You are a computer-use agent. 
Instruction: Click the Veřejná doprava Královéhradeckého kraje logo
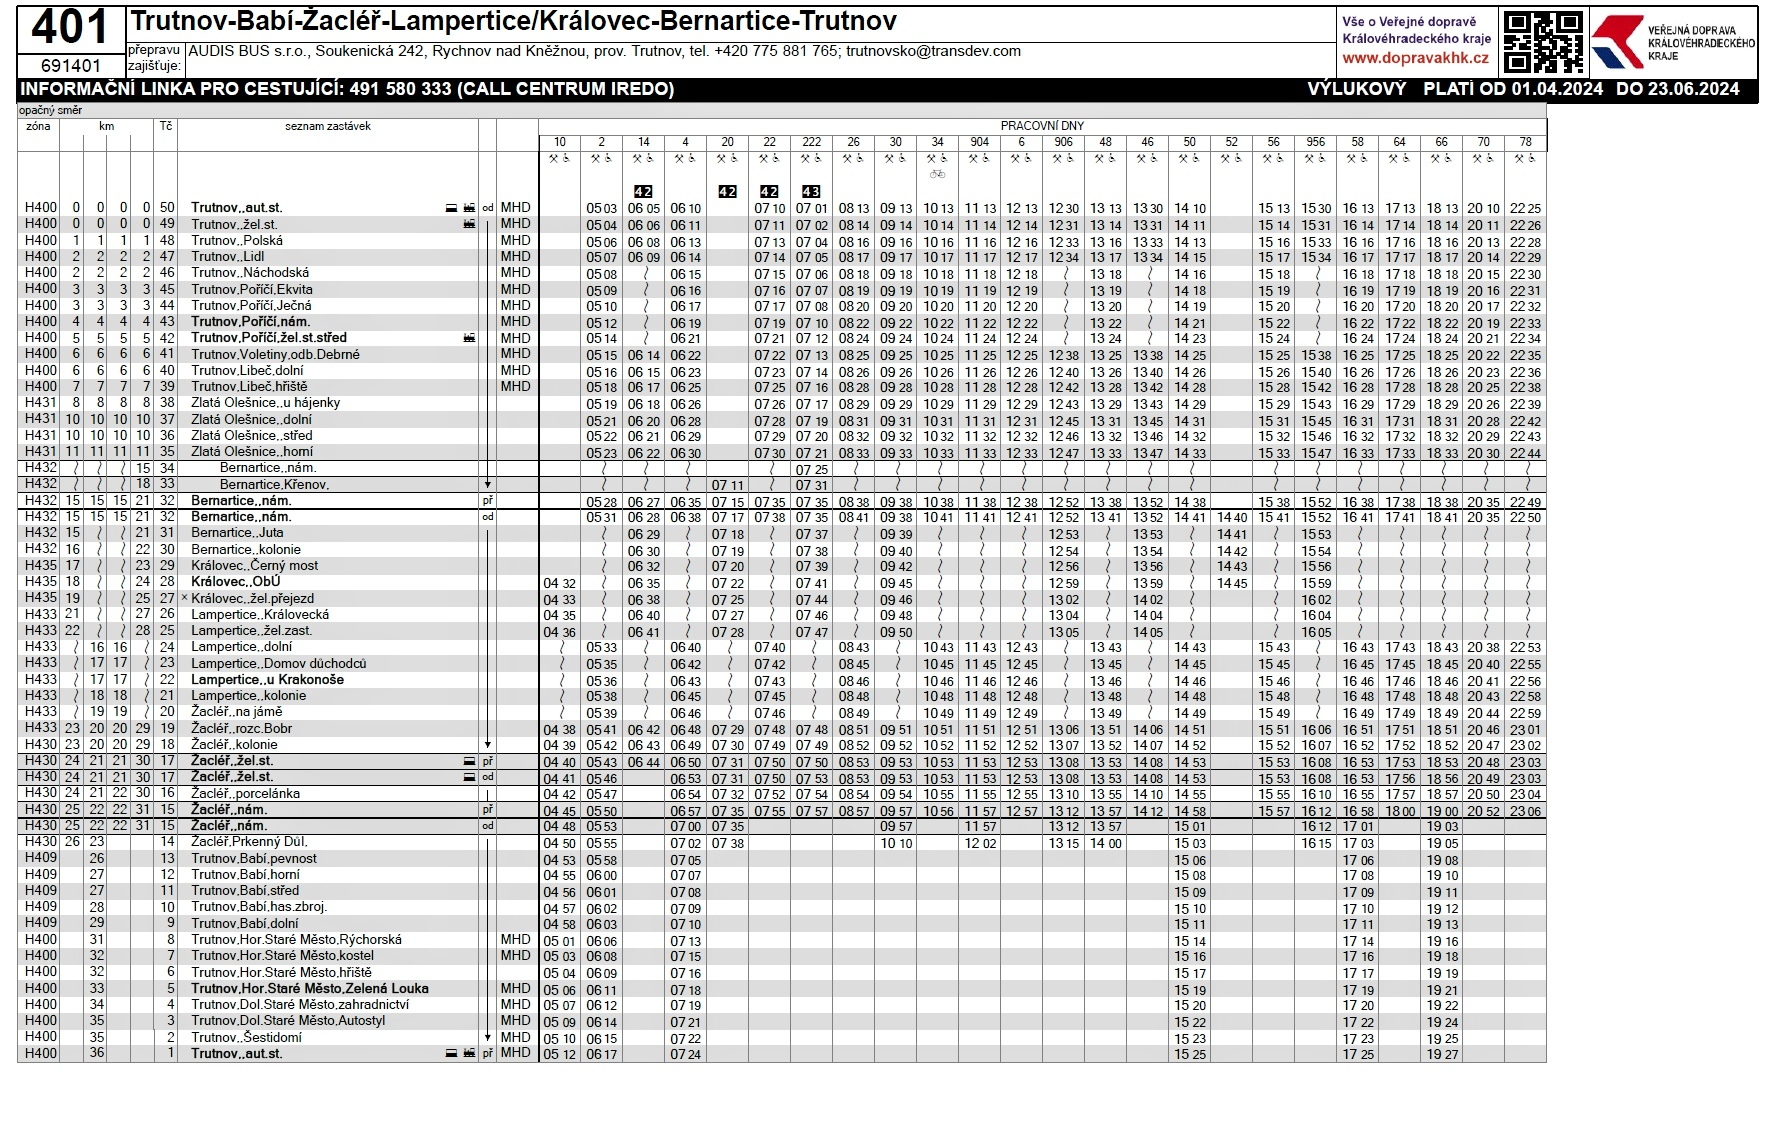pyautogui.click(x=1673, y=43)
